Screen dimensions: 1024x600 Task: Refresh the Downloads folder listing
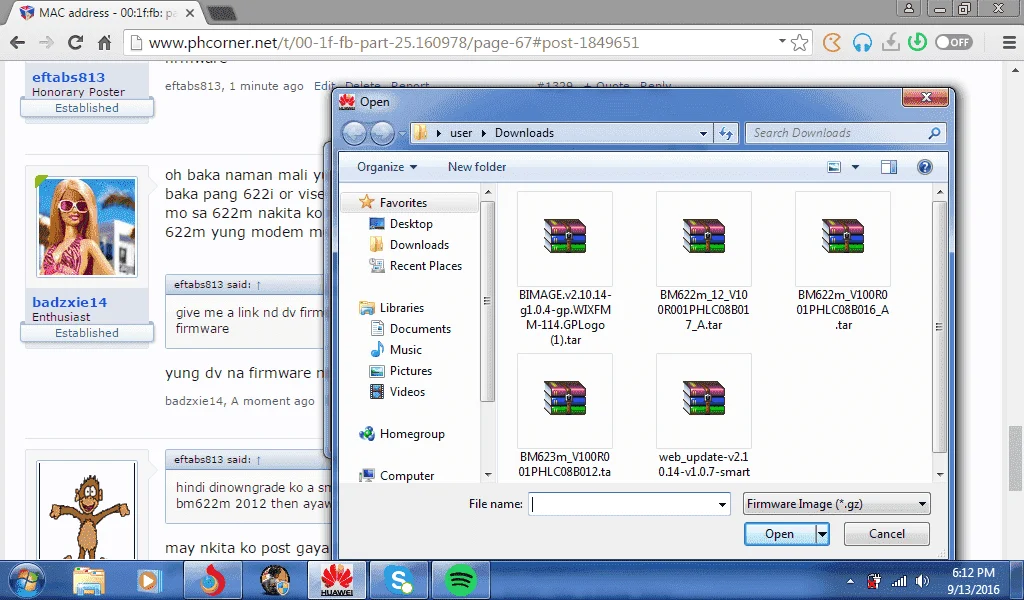pyautogui.click(x=726, y=133)
